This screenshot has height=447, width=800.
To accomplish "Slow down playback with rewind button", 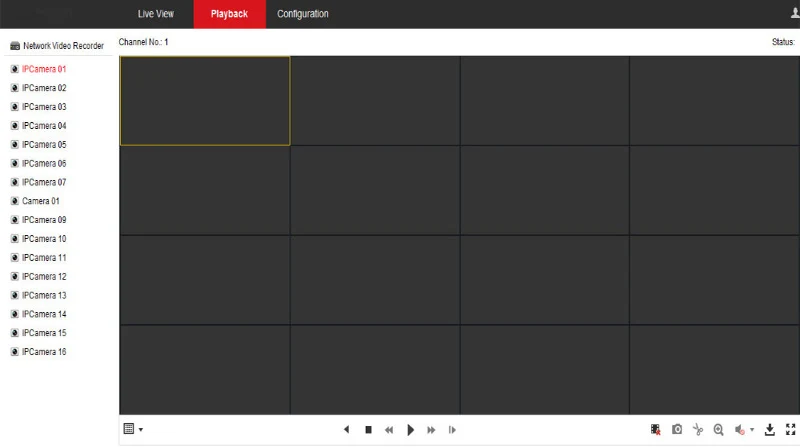I will [389, 430].
